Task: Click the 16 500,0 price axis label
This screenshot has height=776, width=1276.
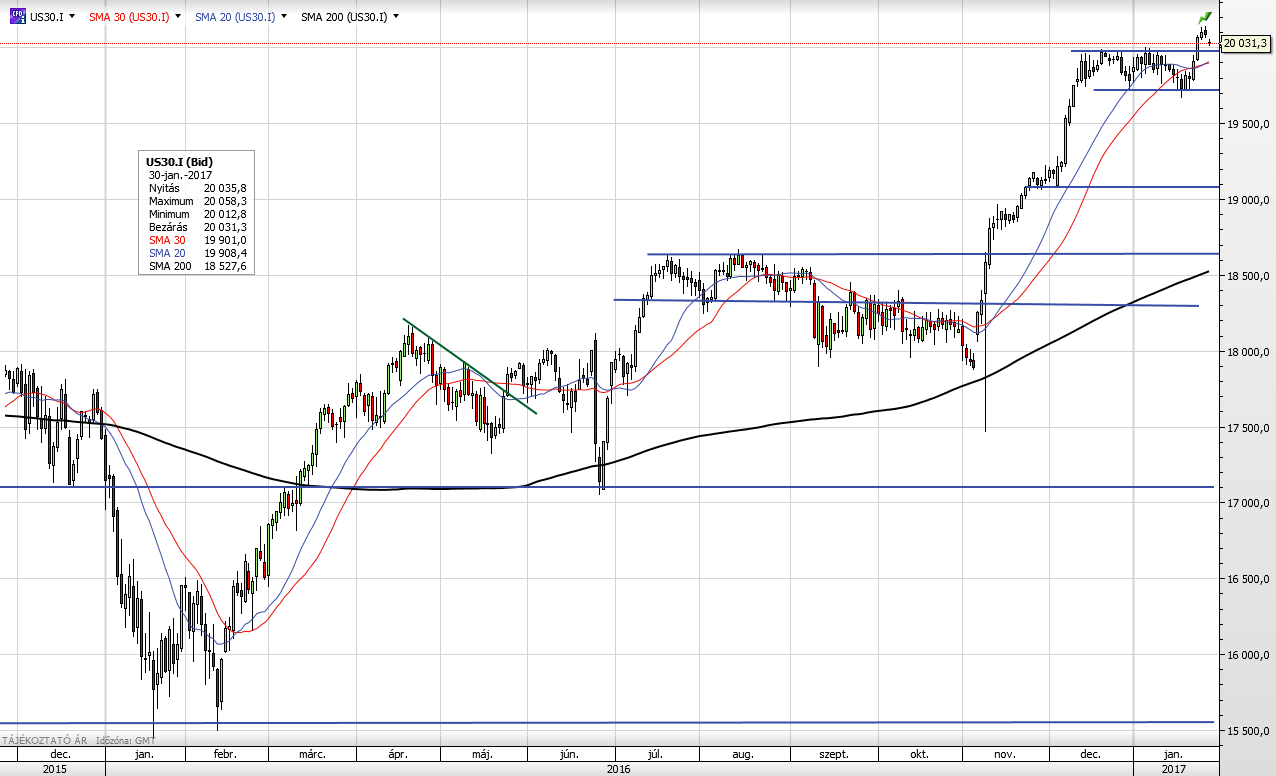Action: pos(1246,580)
